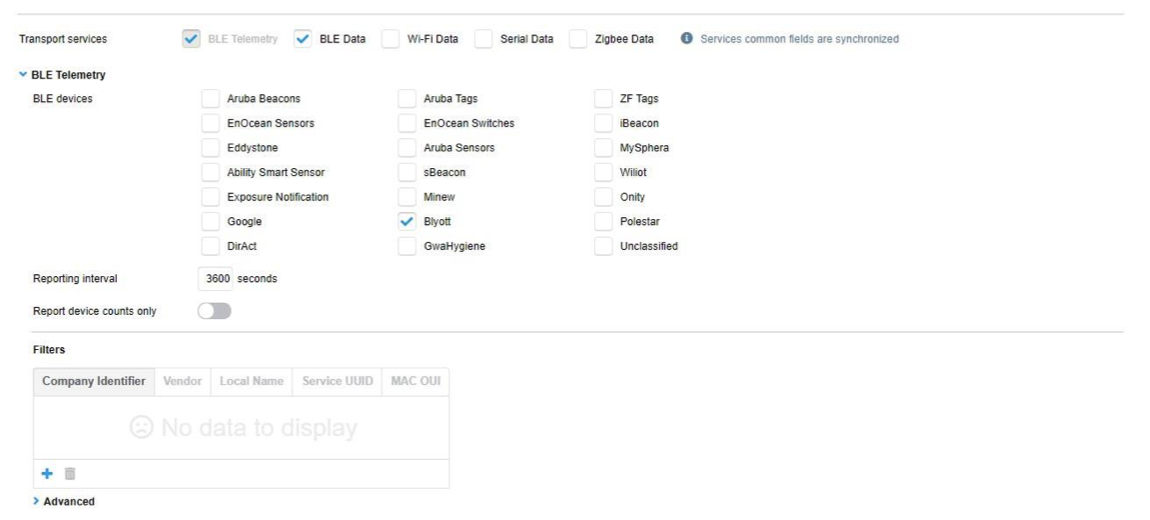Uncheck the BLE Data checkbox
The image size is (1150, 520).
tap(303, 39)
